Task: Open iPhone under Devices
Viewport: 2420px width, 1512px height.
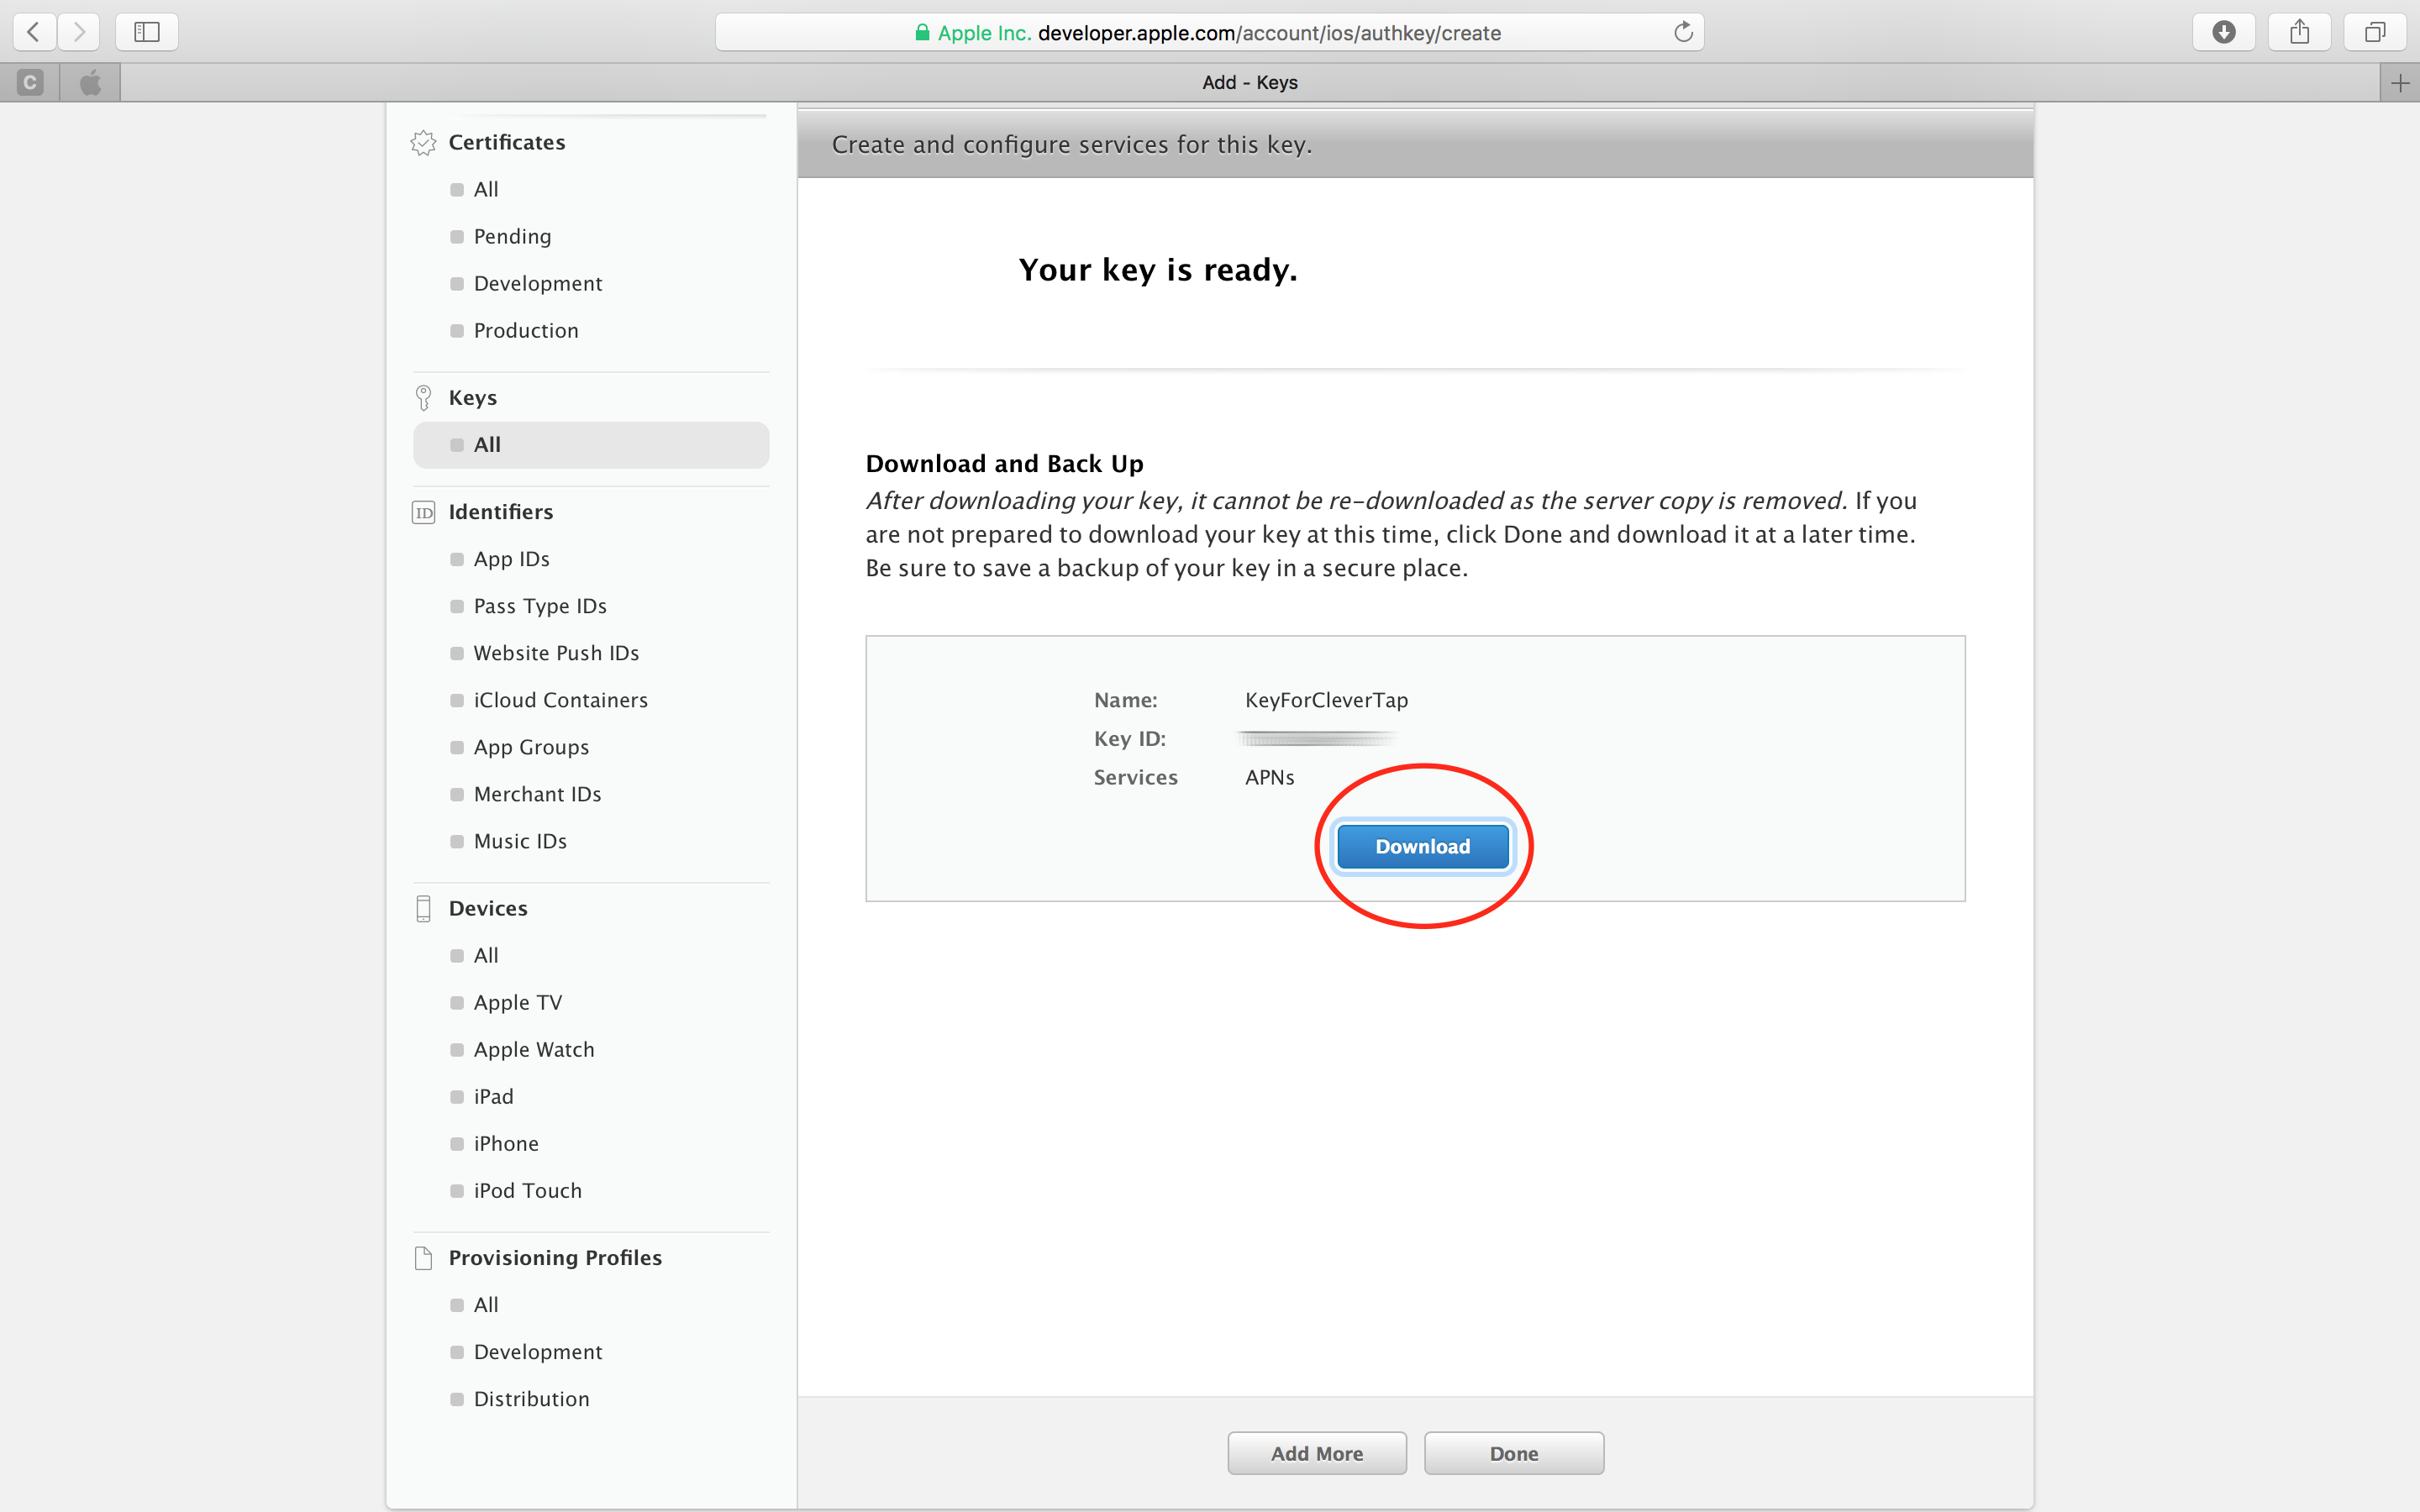Action: [x=505, y=1143]
